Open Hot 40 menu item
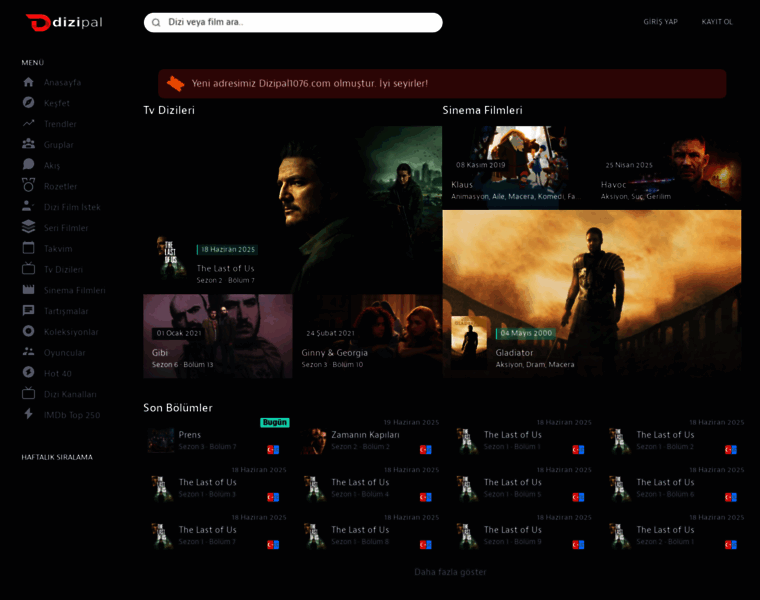The image size is (760, 600). [58, 374]
